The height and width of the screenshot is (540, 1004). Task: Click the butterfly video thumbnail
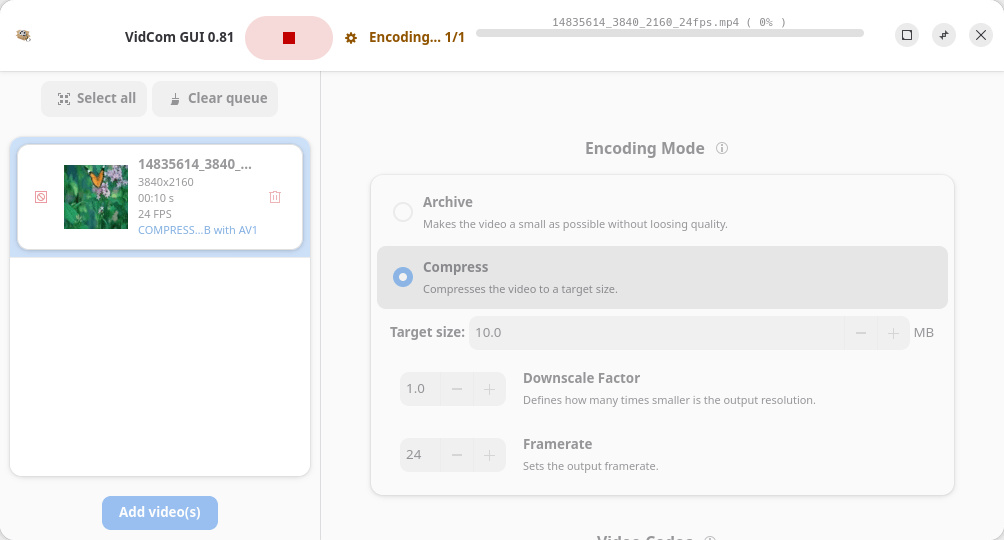tap(96, 197)
